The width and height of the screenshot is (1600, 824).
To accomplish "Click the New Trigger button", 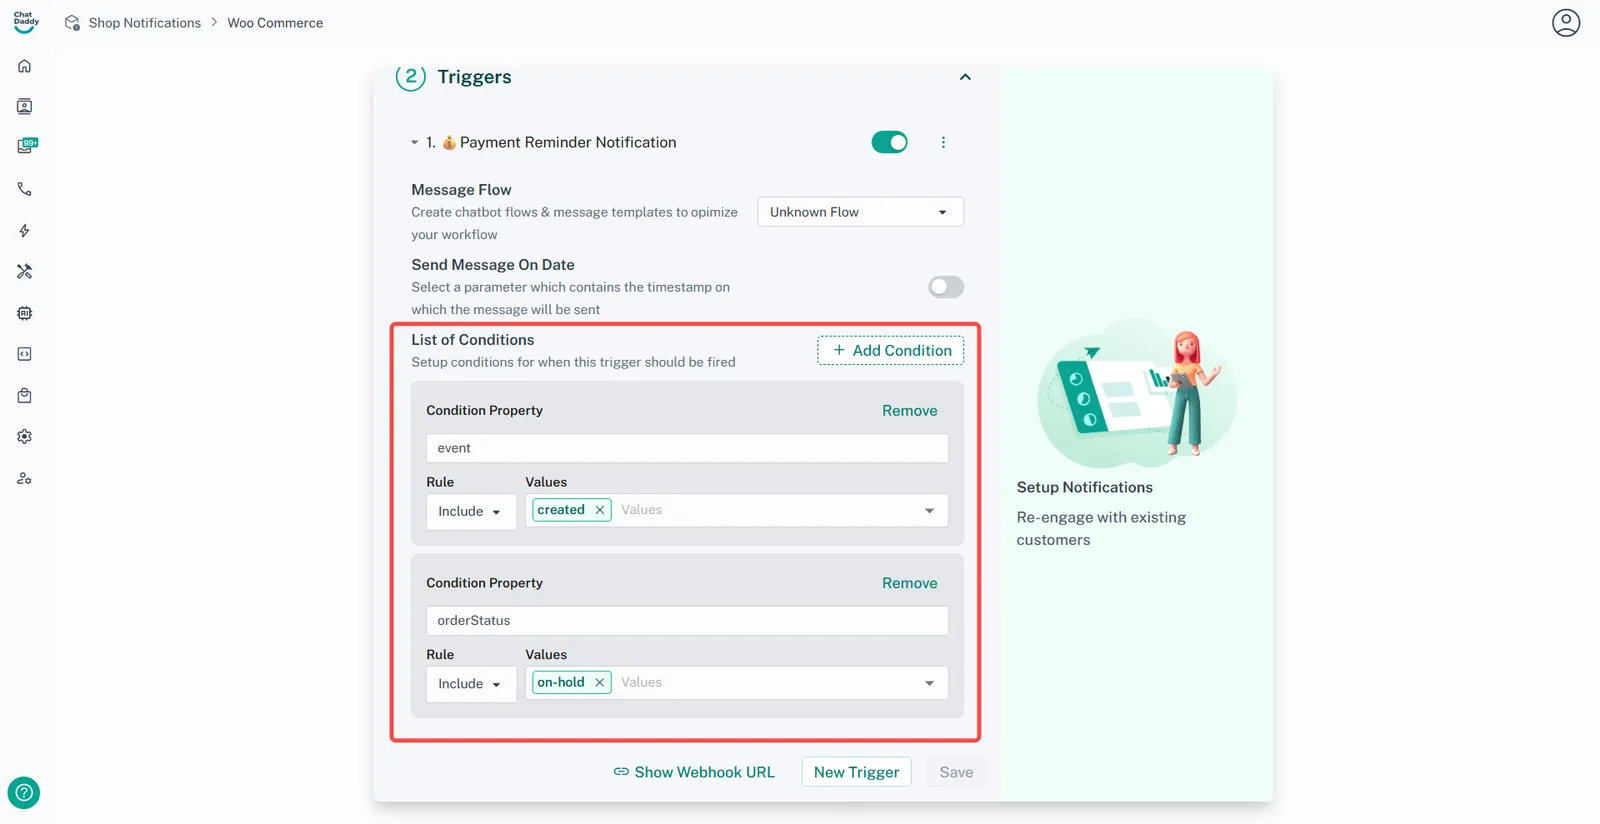I will [x=856, y=772].
